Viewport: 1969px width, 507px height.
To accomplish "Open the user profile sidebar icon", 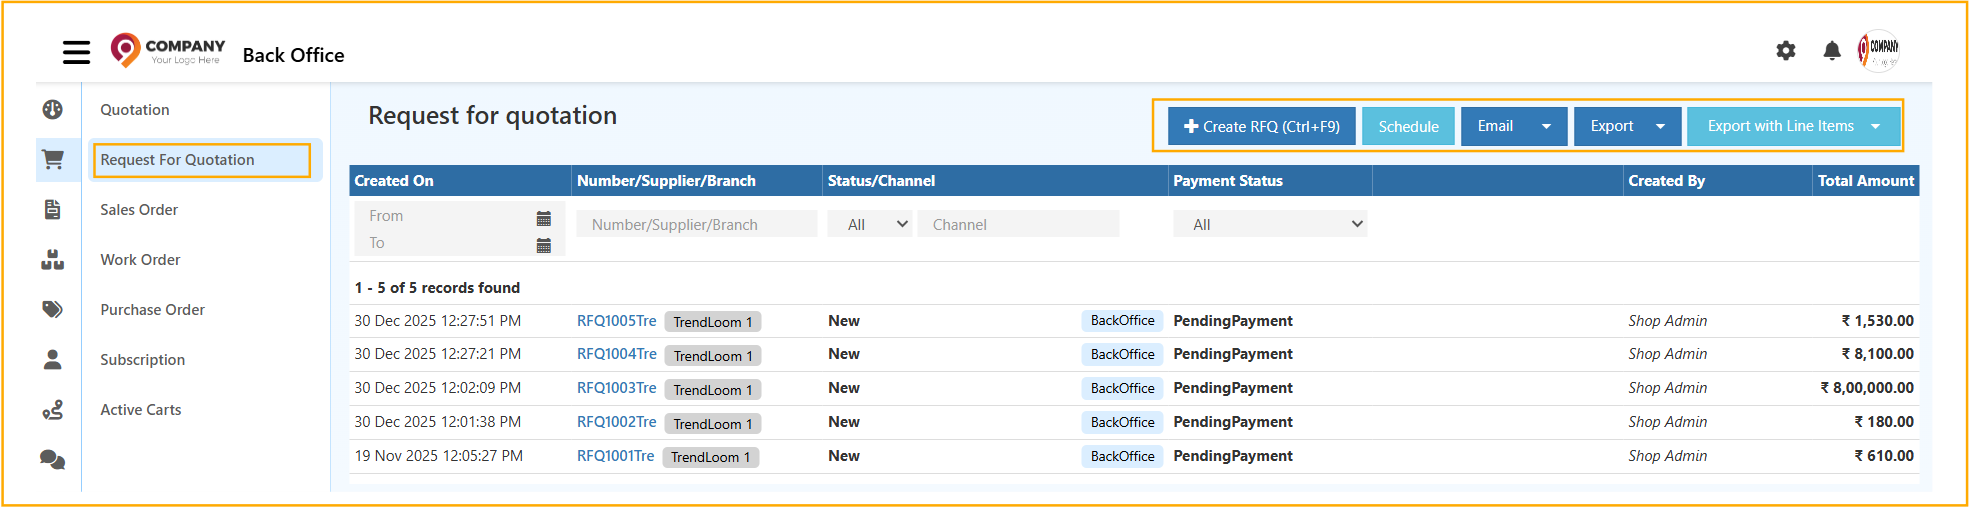I will click(53, 360).
